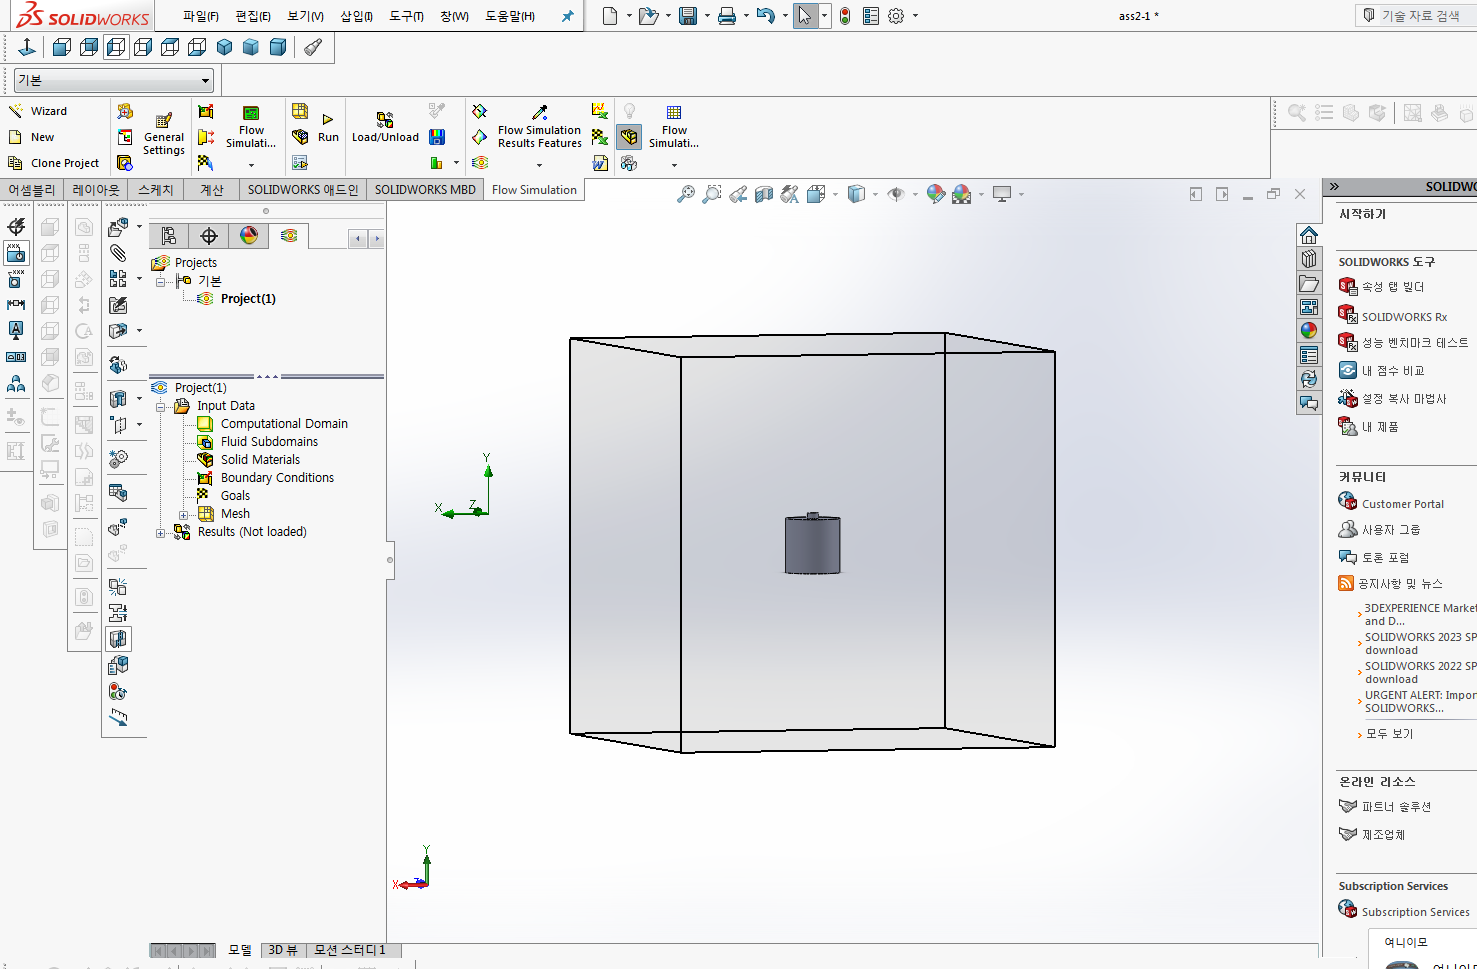Click the New document icon

(x=610, y=16)
